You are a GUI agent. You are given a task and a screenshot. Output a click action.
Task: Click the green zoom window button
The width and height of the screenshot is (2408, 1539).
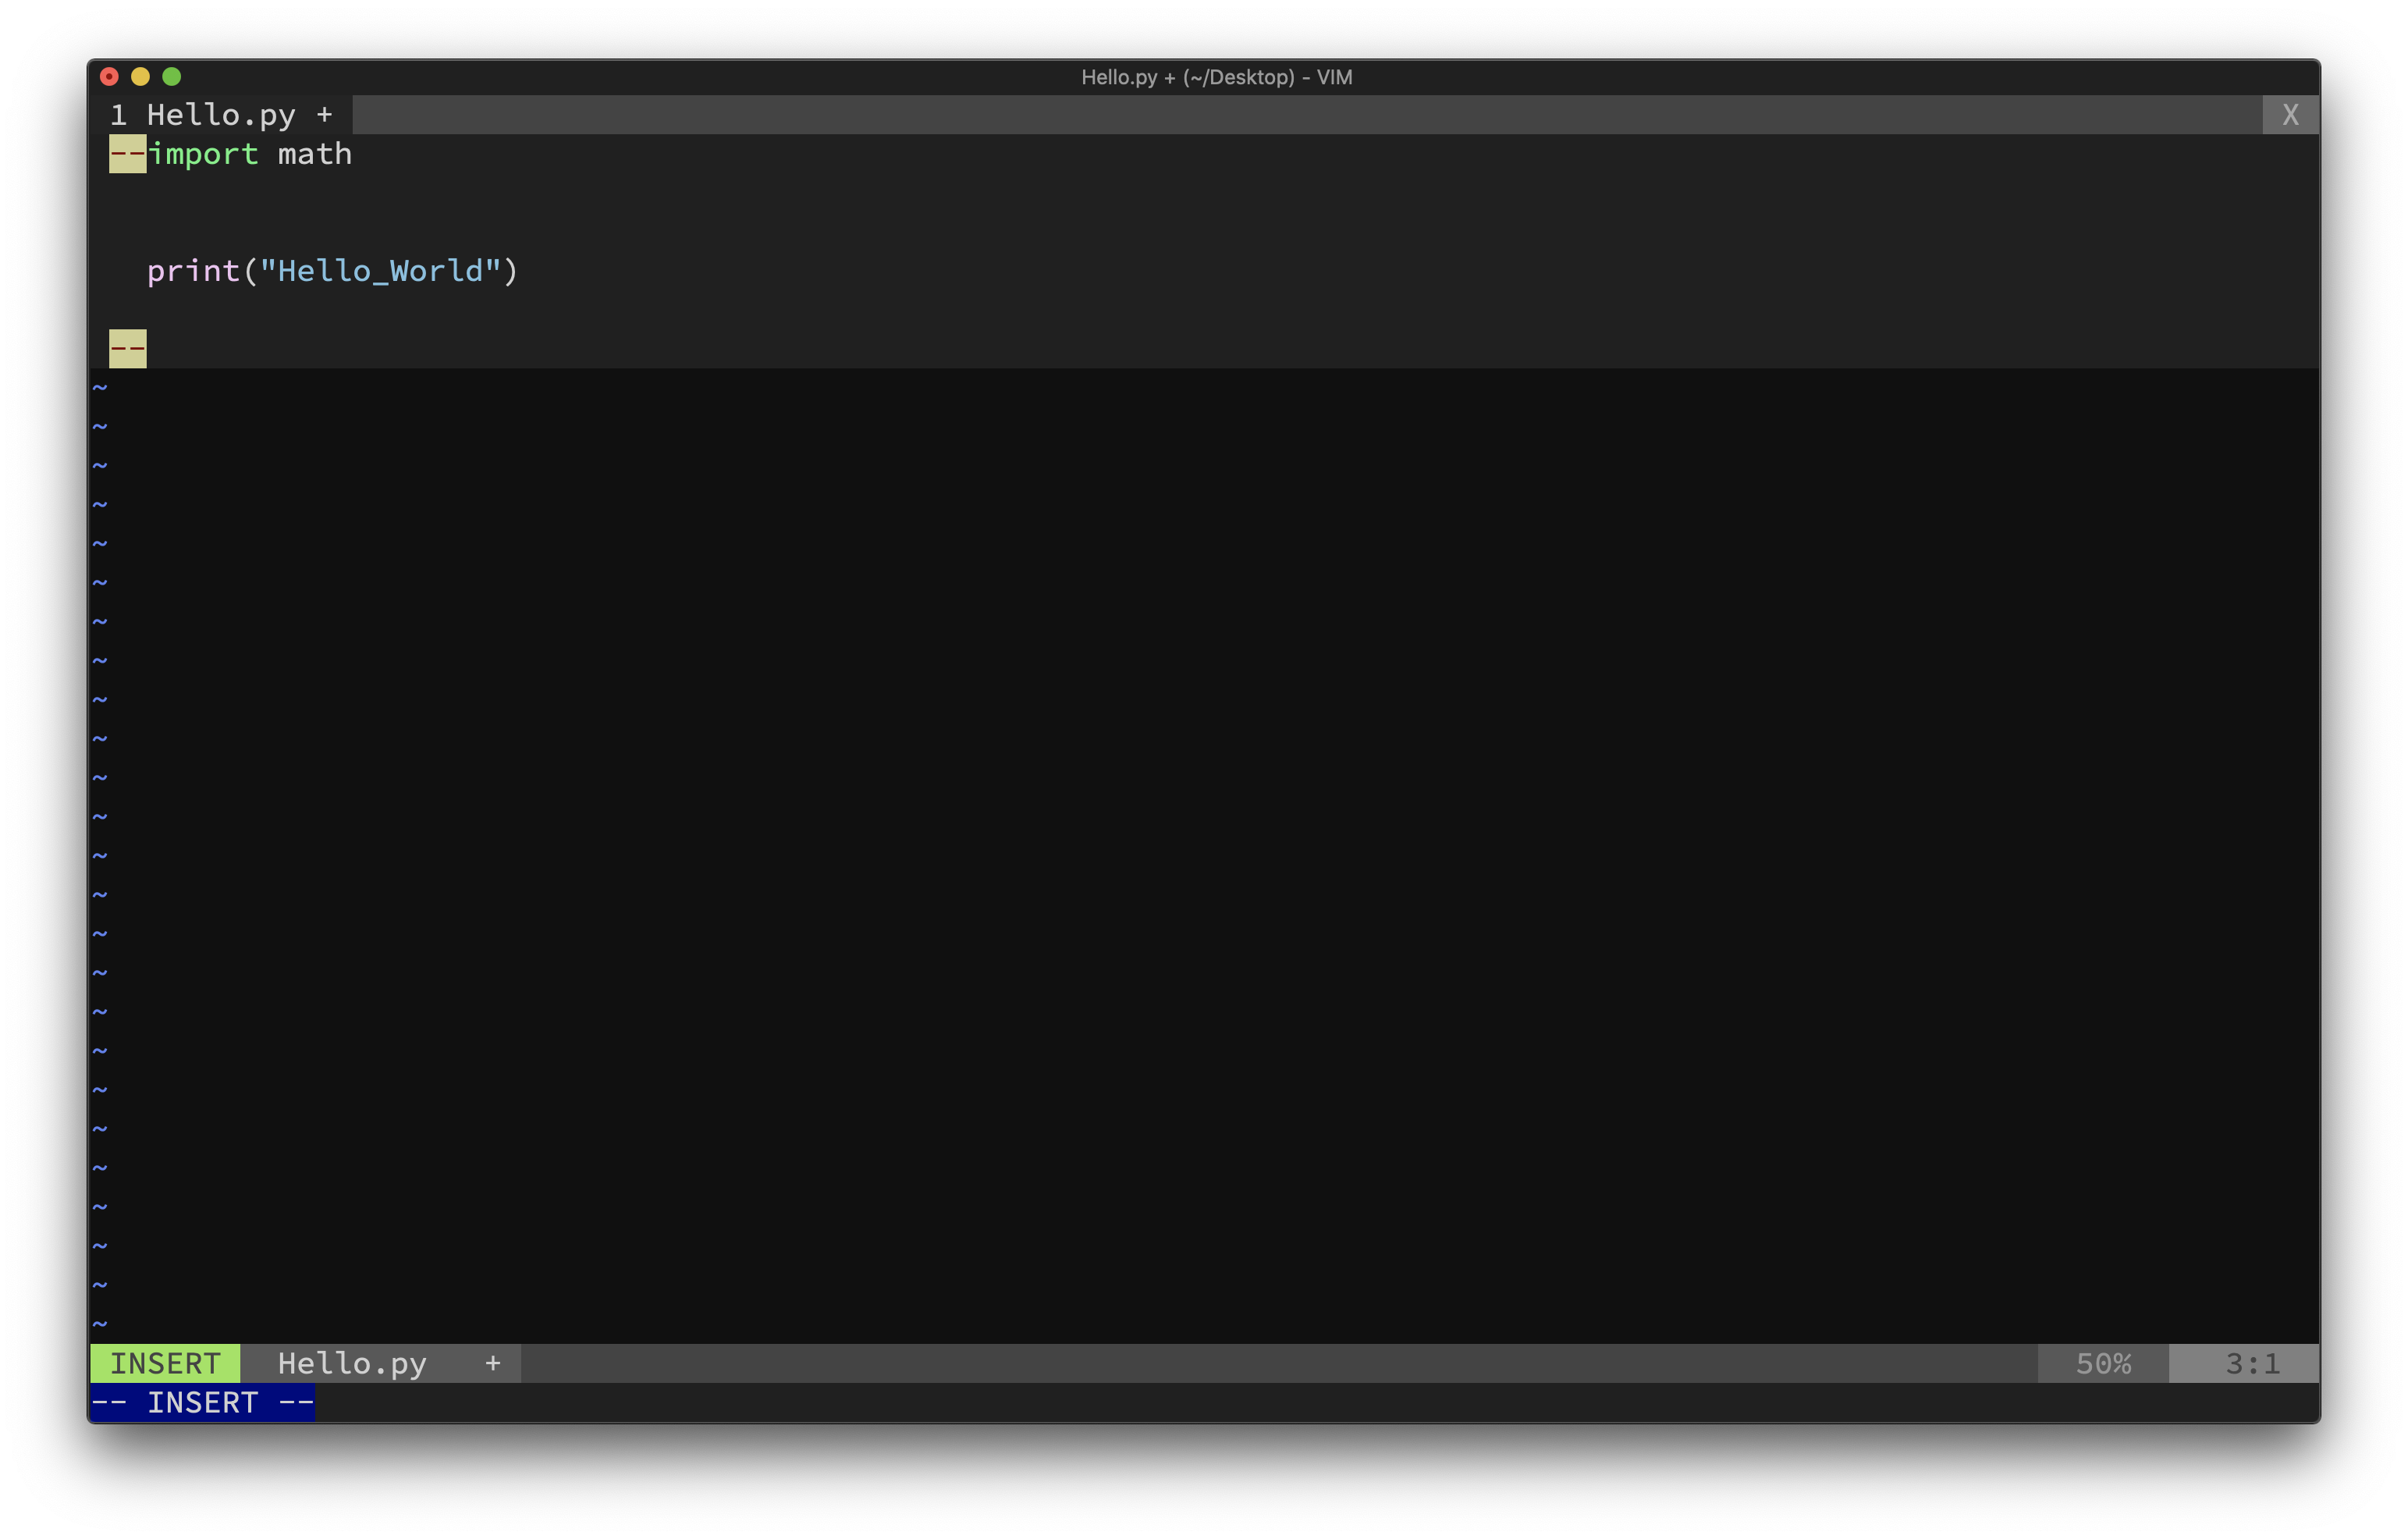172,76
